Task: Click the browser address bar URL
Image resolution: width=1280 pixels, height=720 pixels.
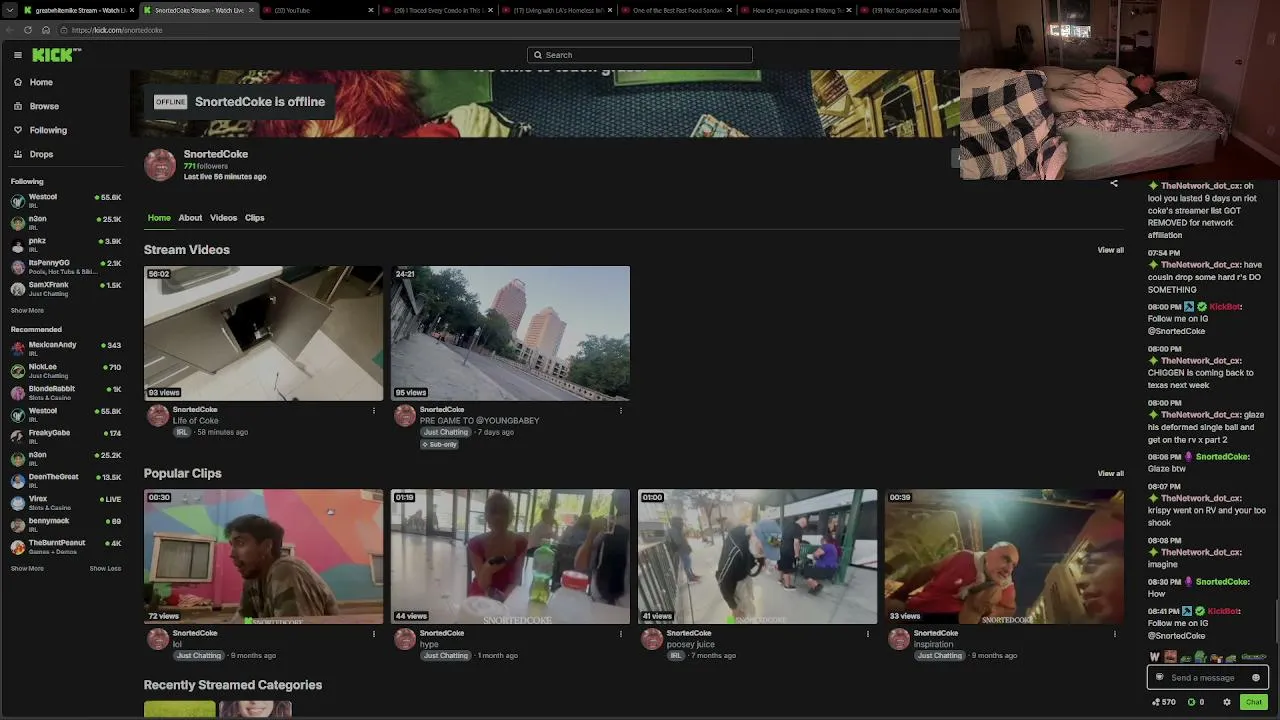Action: 117,30
